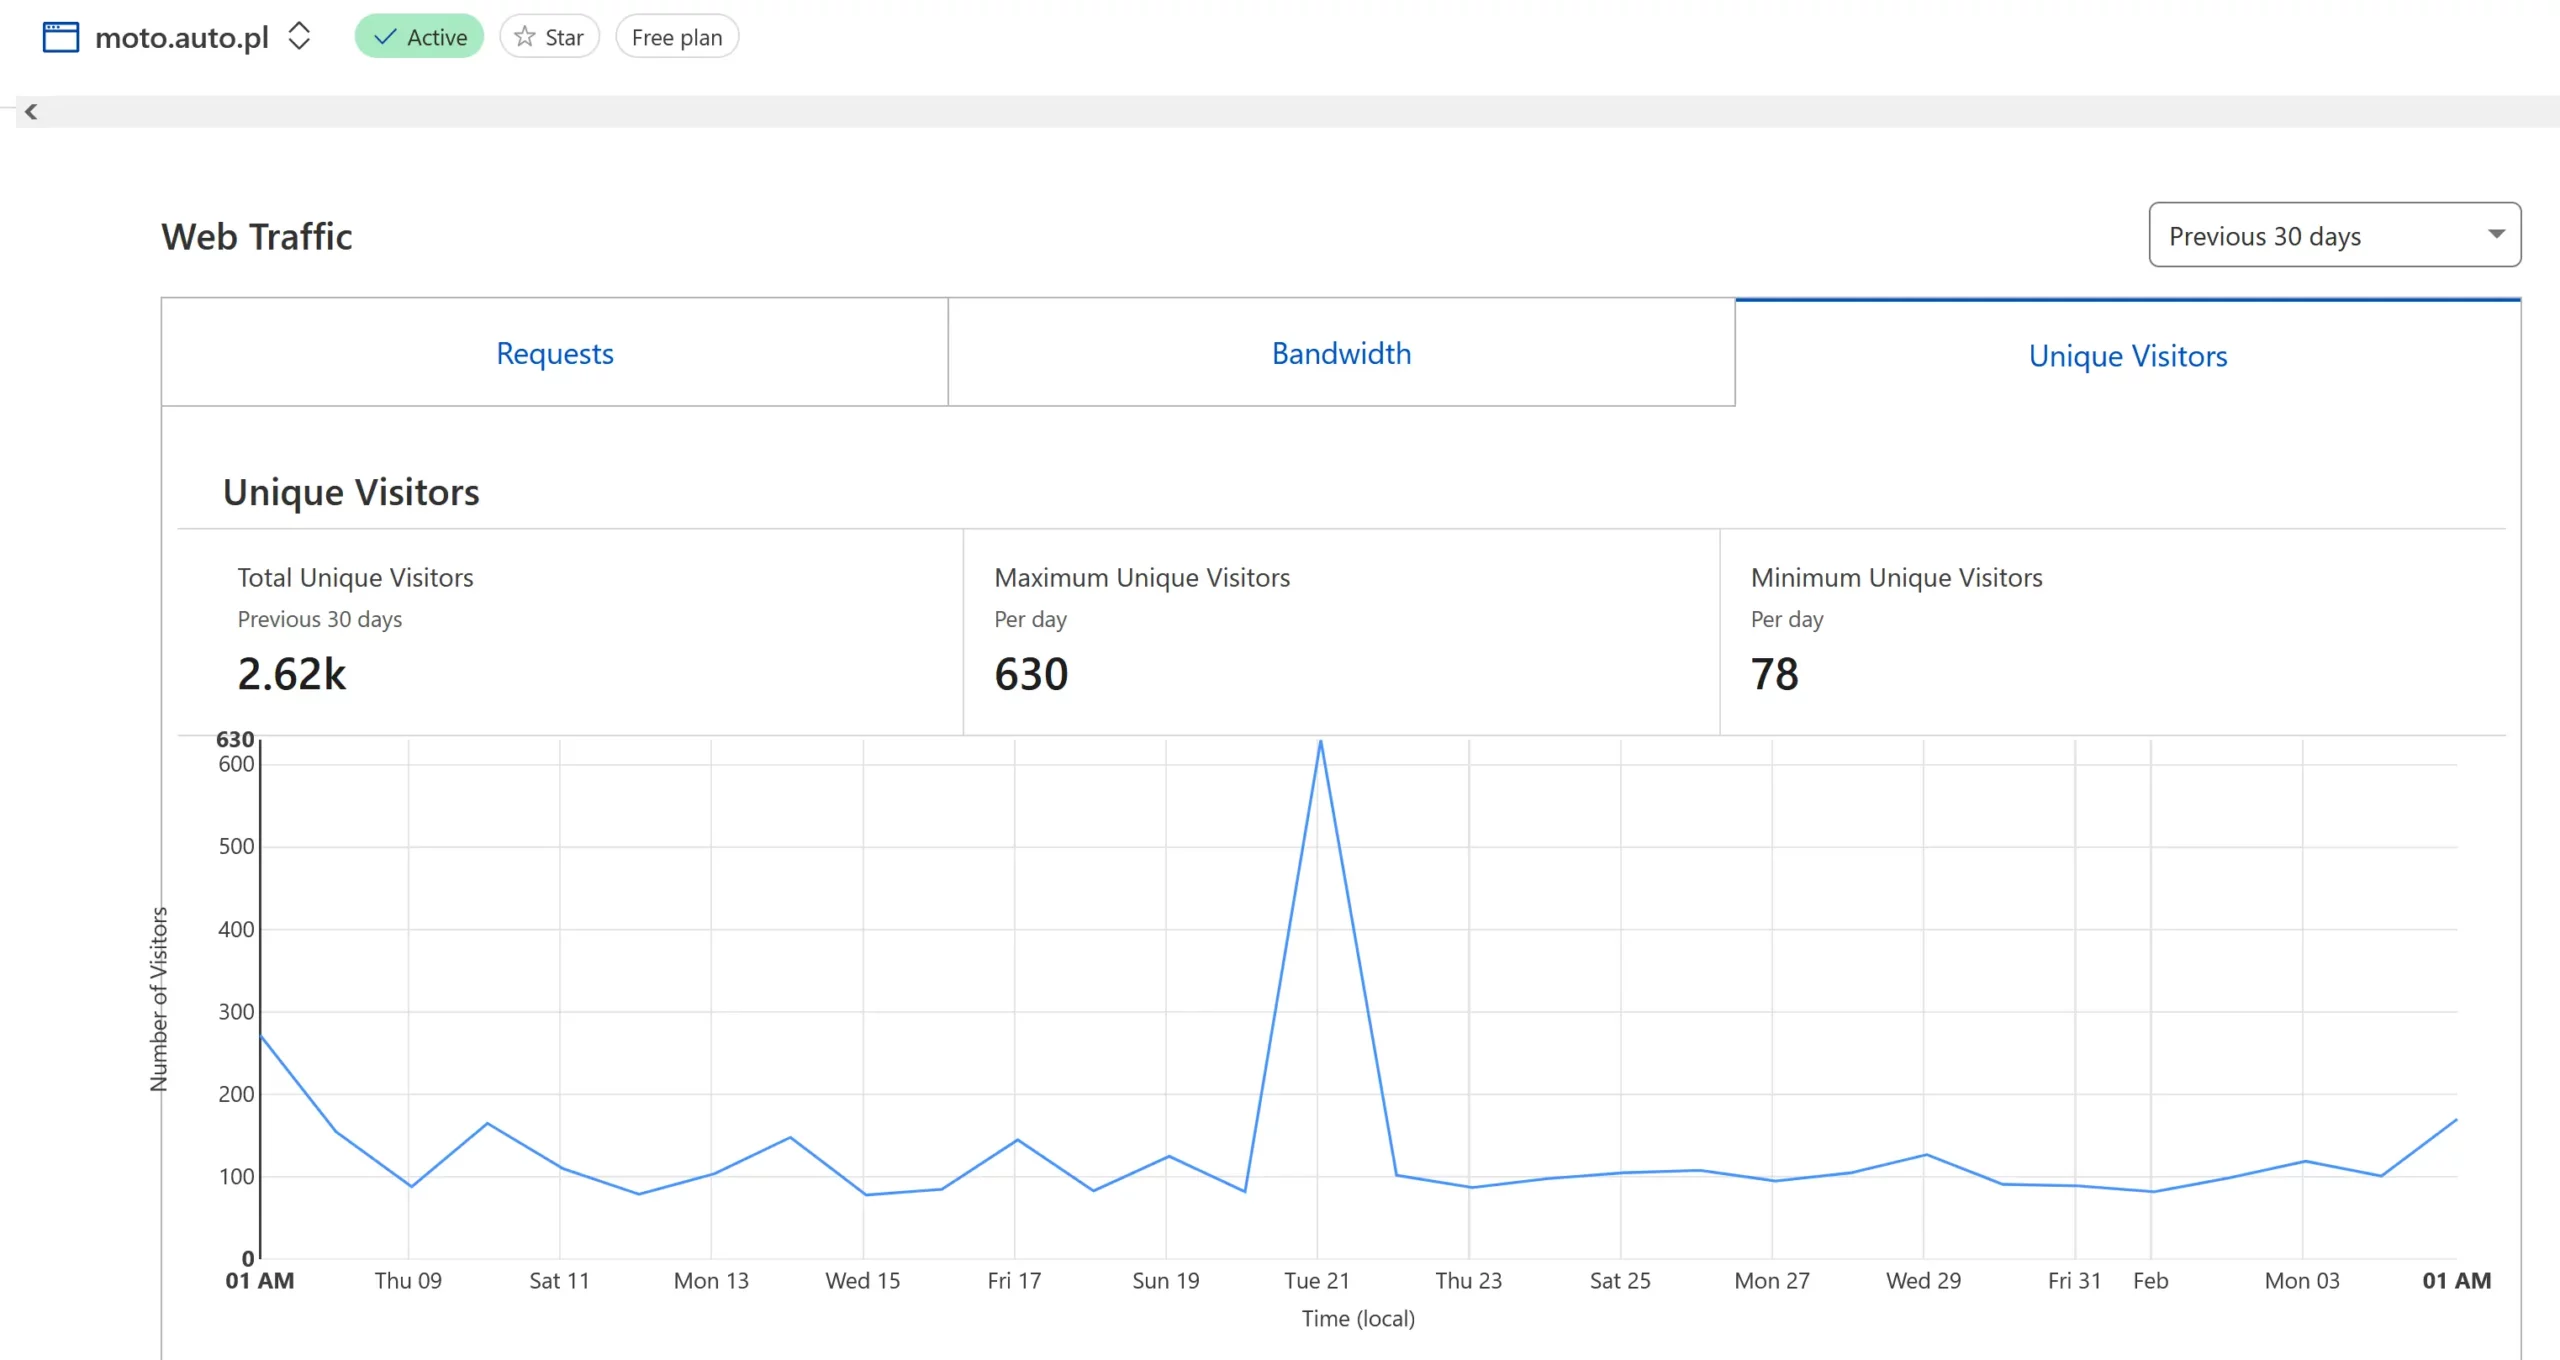Click the Minimum Unique Visitors 78 value
The image size is (2560, 1360).
point(1774,674)
